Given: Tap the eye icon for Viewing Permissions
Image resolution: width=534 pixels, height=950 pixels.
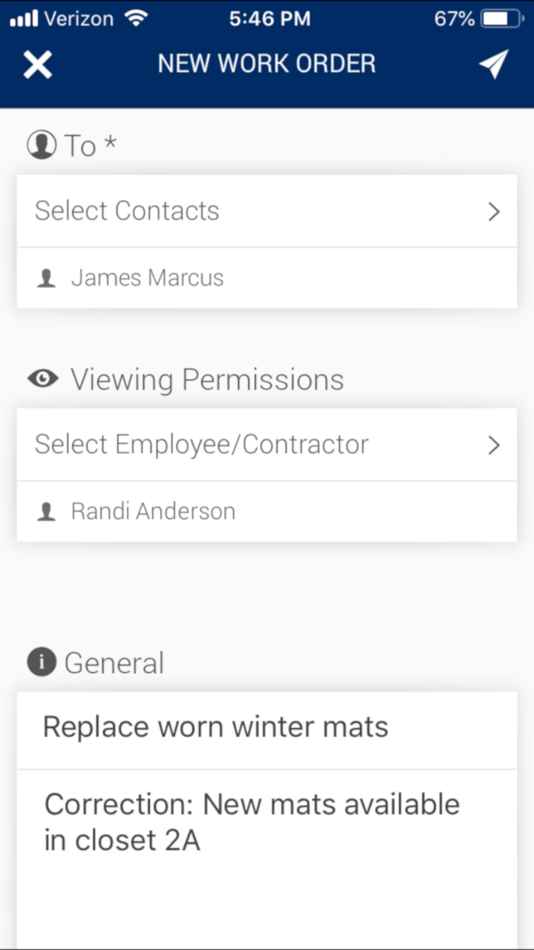Looking at the screenshot, I should (x=43, y=379).
